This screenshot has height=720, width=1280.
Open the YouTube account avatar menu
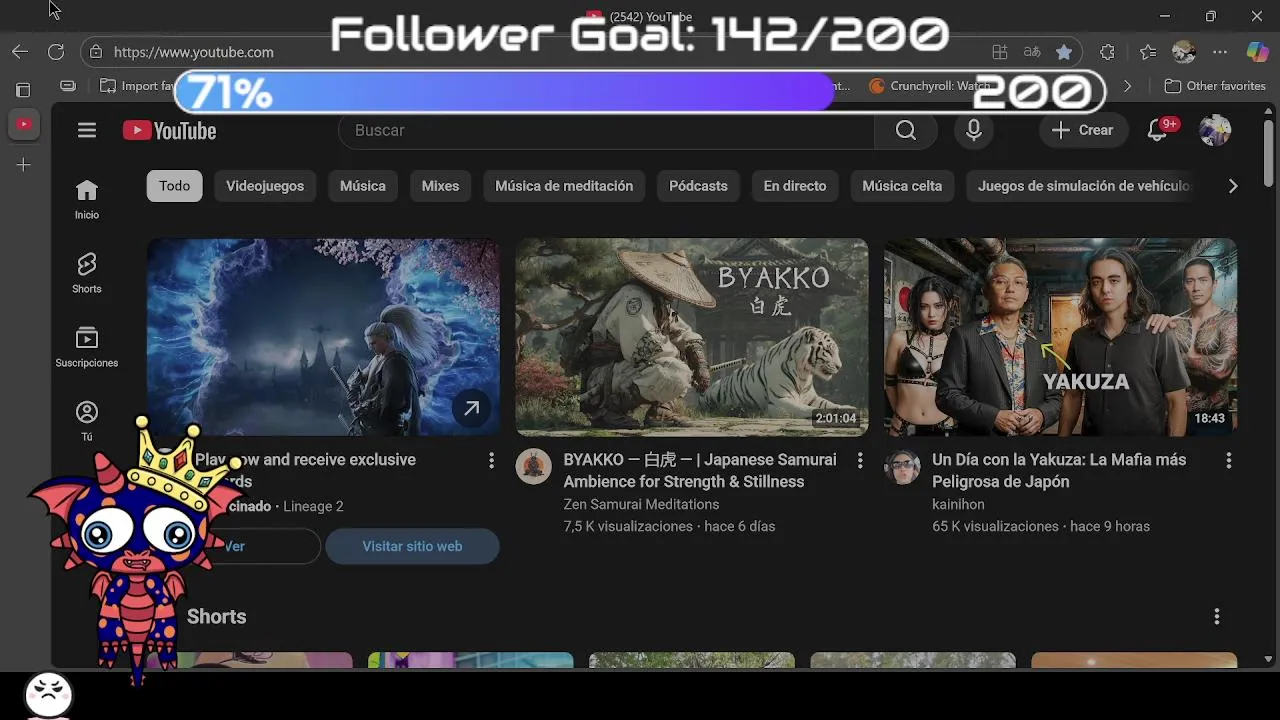tap(1215, 130)
